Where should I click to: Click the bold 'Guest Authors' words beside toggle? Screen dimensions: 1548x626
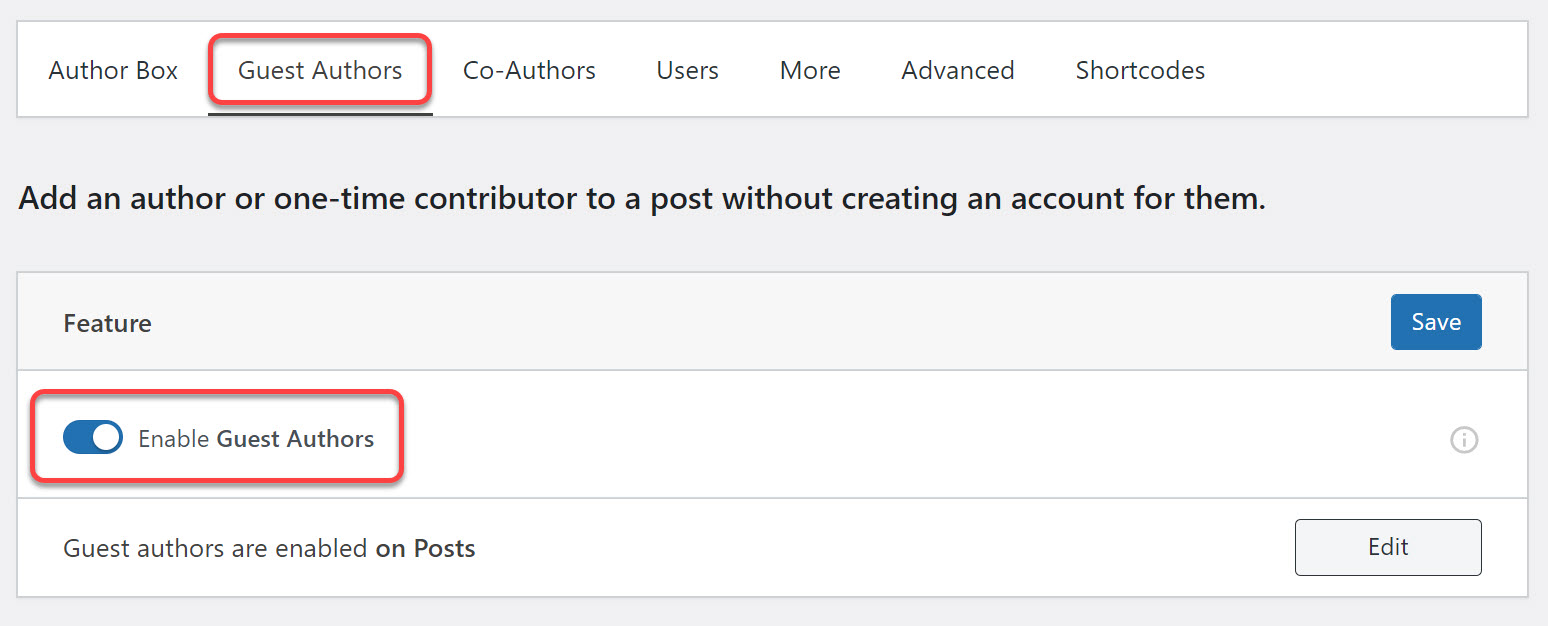(x=296, y=439)
